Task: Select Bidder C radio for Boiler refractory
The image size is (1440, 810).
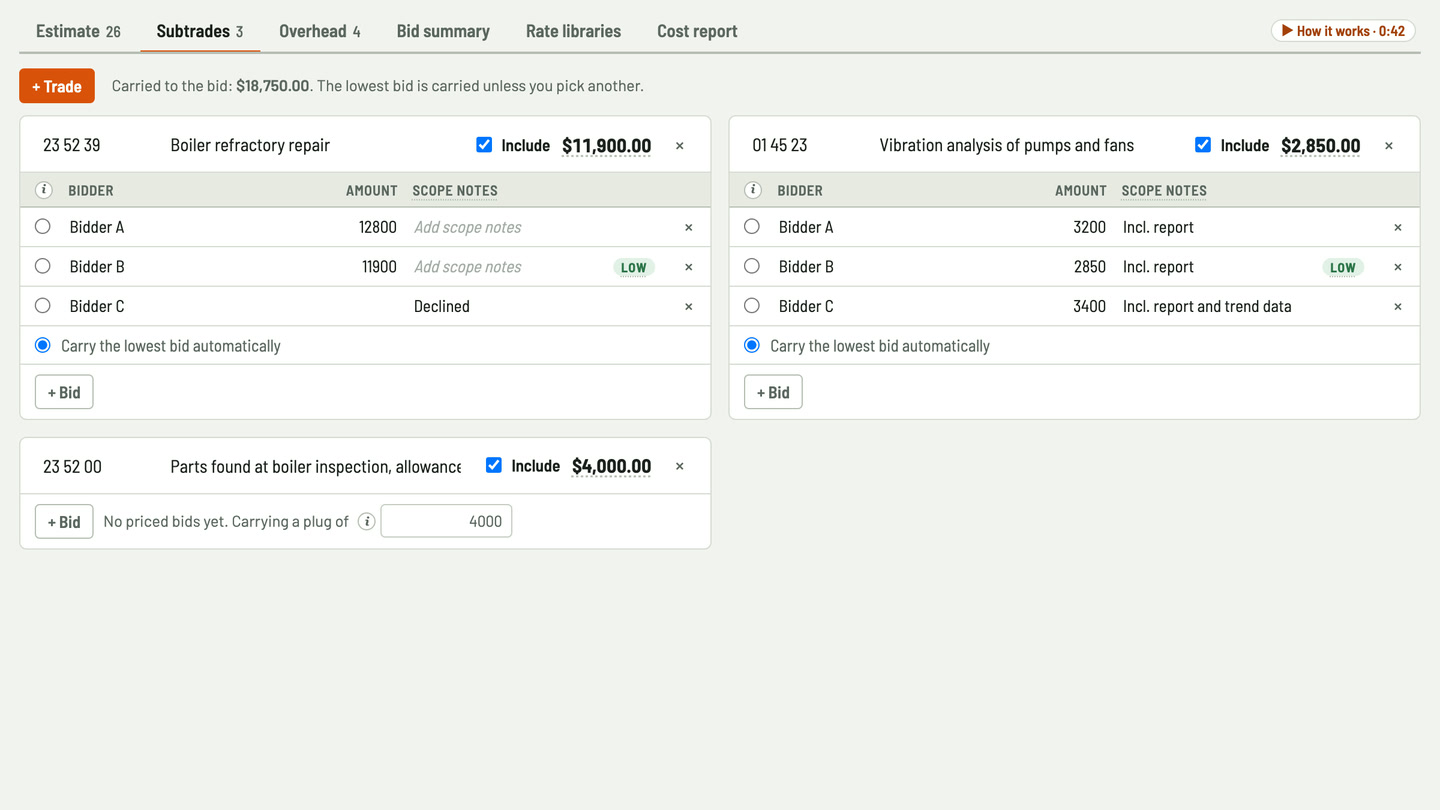Action: tap(42, 305)
